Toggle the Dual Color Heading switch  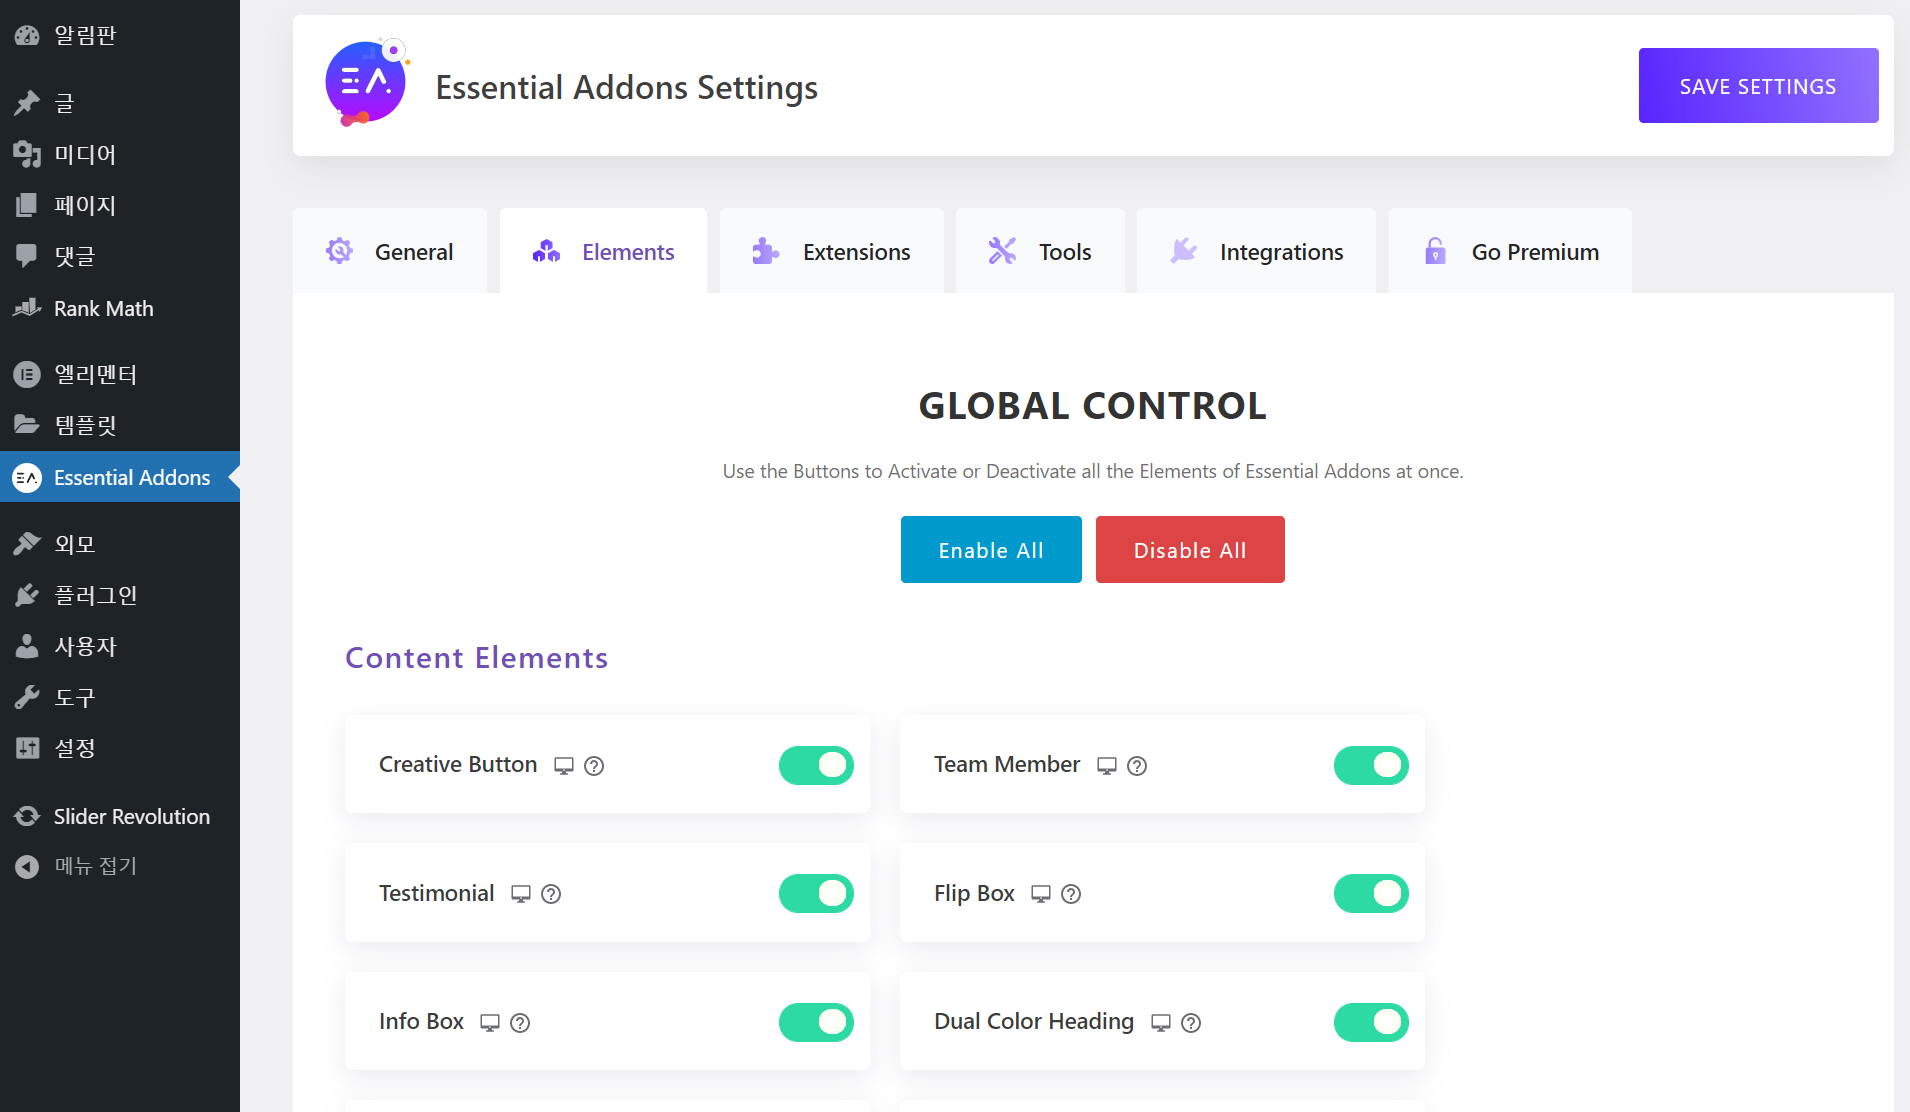coord(1371,1022)
